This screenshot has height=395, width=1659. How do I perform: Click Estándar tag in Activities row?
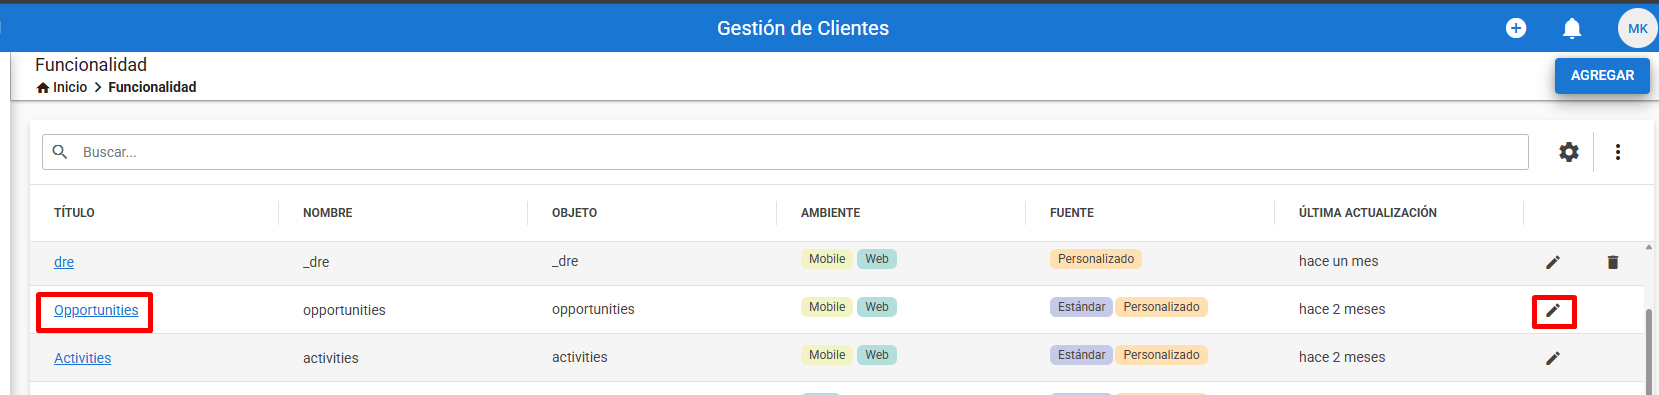coord(1081,355)
